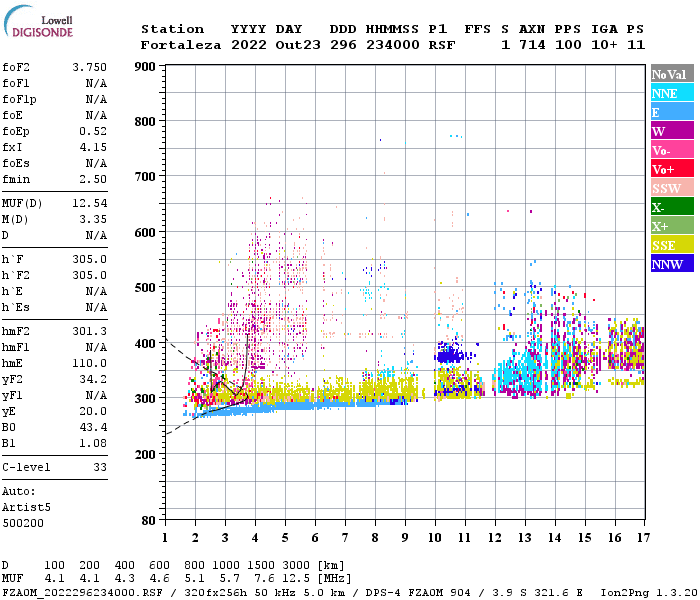Click the yE value 20.0
The height and width of the screenshot is (600, 700).
[93, 411]
